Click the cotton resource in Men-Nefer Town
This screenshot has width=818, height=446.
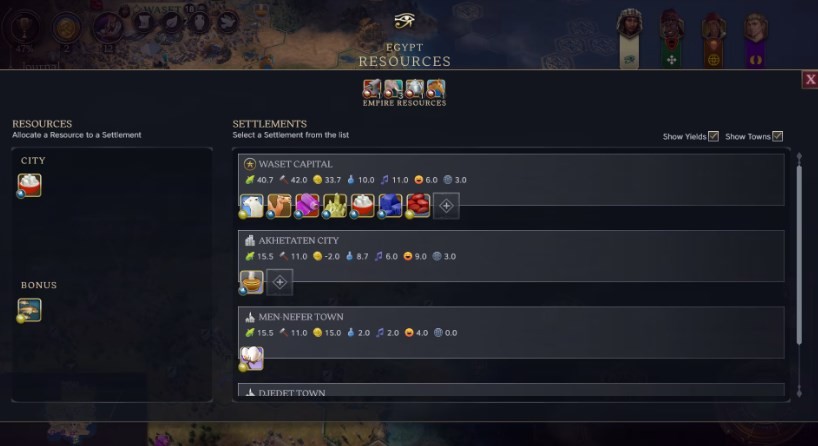251,358
